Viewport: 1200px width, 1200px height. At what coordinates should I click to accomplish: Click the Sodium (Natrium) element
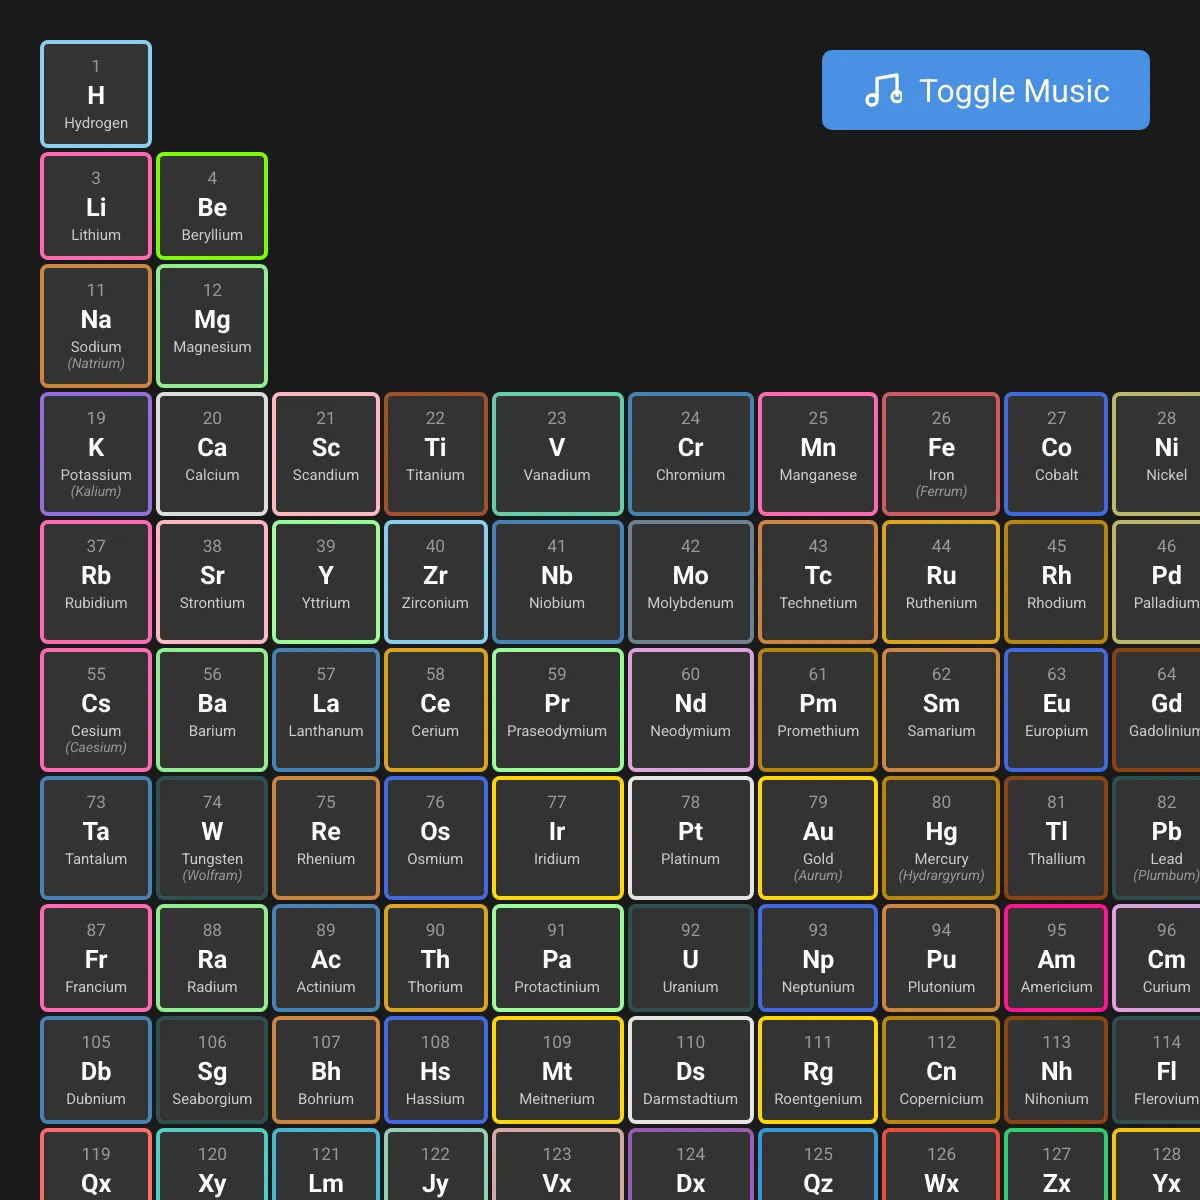pos(96,326)
